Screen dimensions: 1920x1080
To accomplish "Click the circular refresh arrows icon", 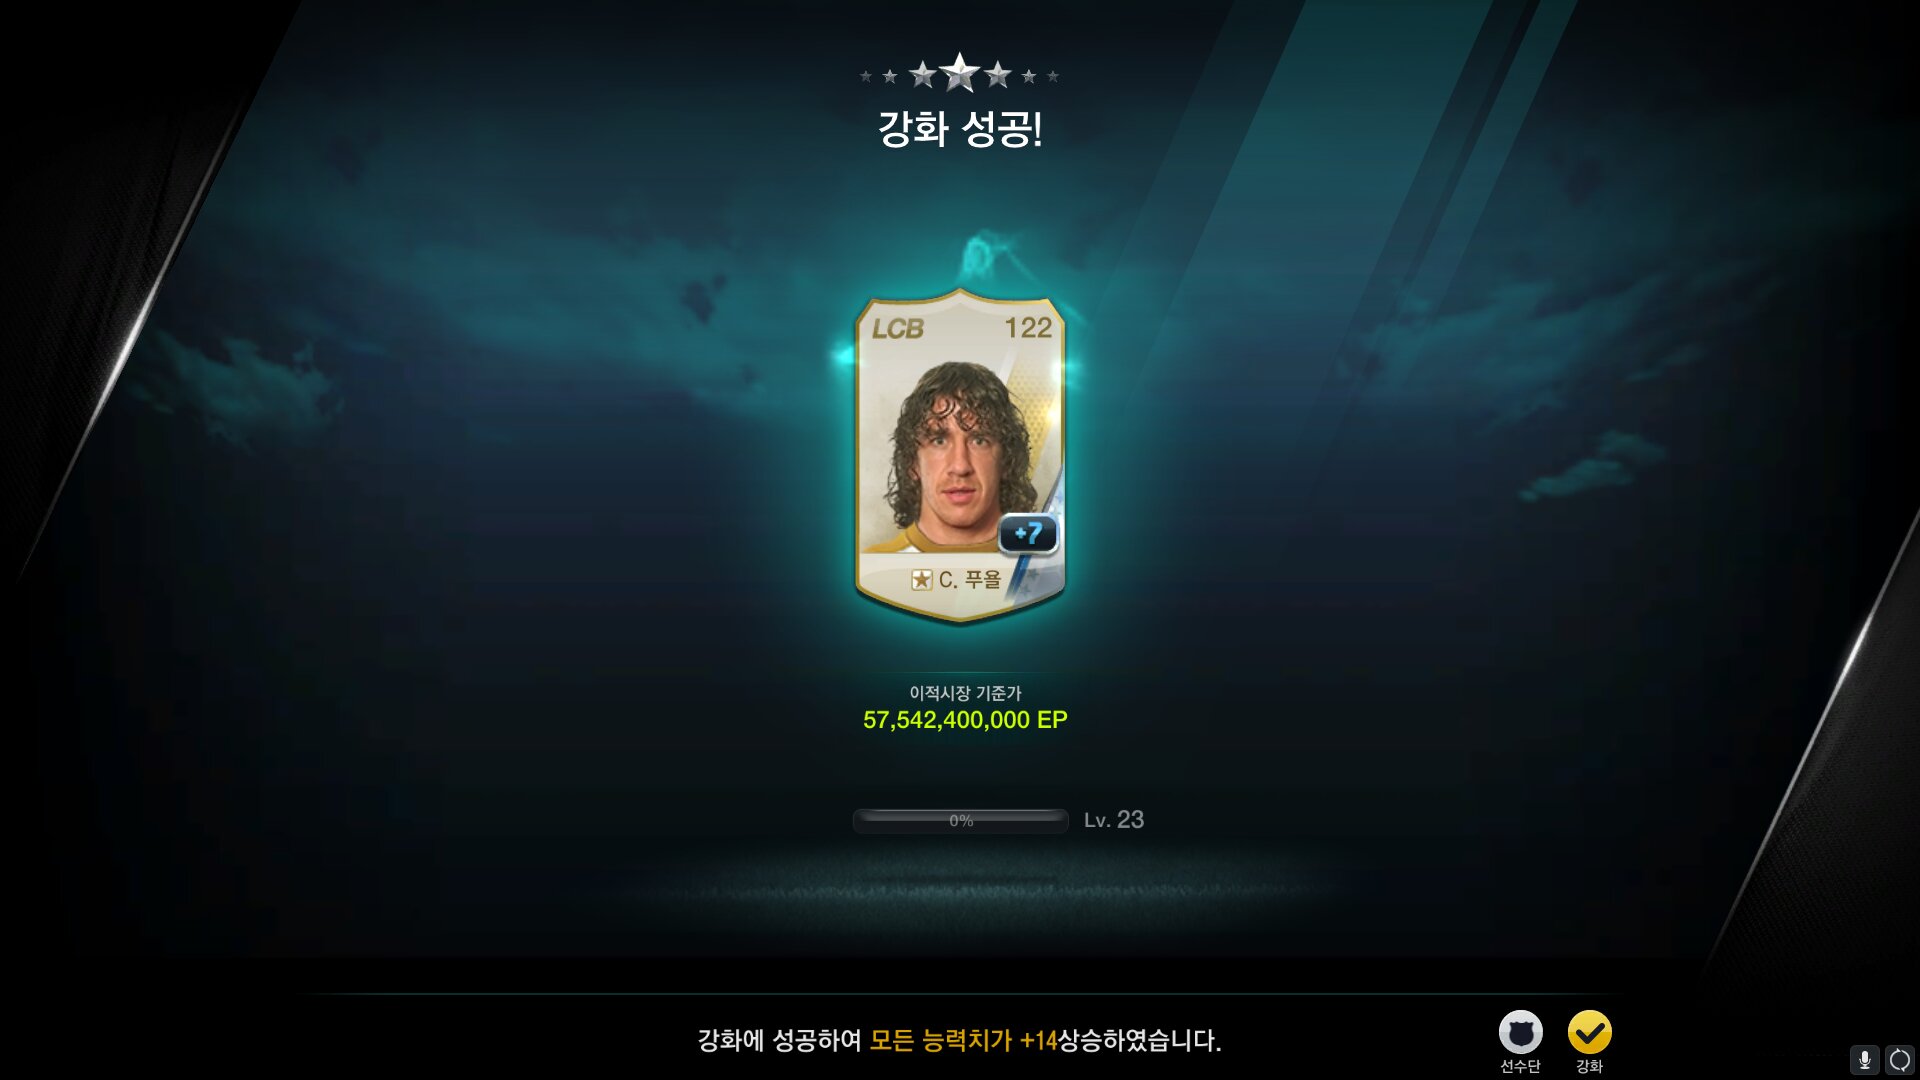I will point(1899,1059).
